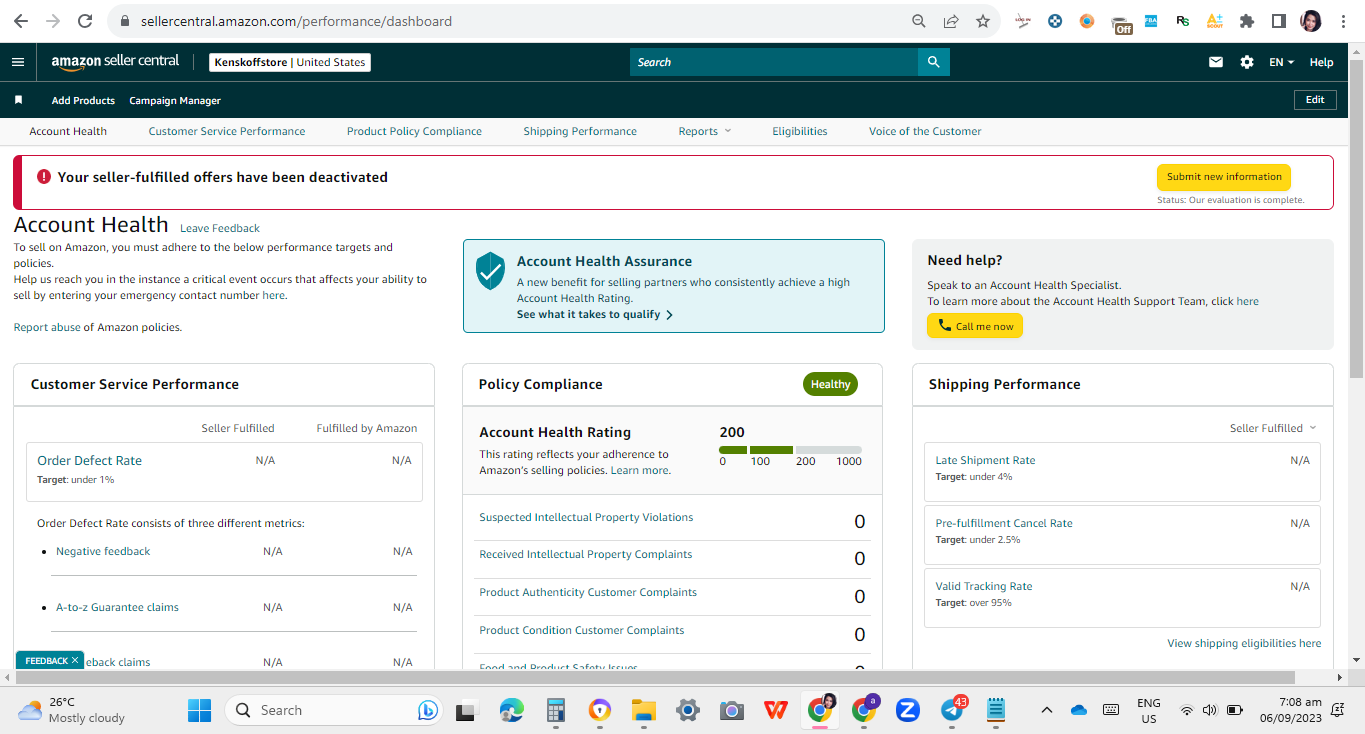Reload the page with the refresh icon
Image resolution: width=1365 pixels, height=734 pixels.
85,21
